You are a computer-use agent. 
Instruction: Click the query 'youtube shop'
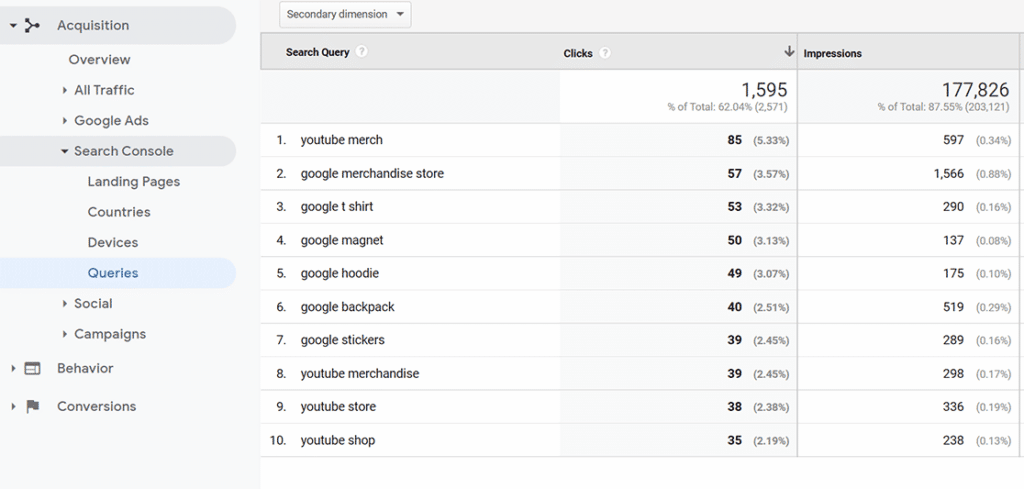pyautogui.click(x=338, y=441)
